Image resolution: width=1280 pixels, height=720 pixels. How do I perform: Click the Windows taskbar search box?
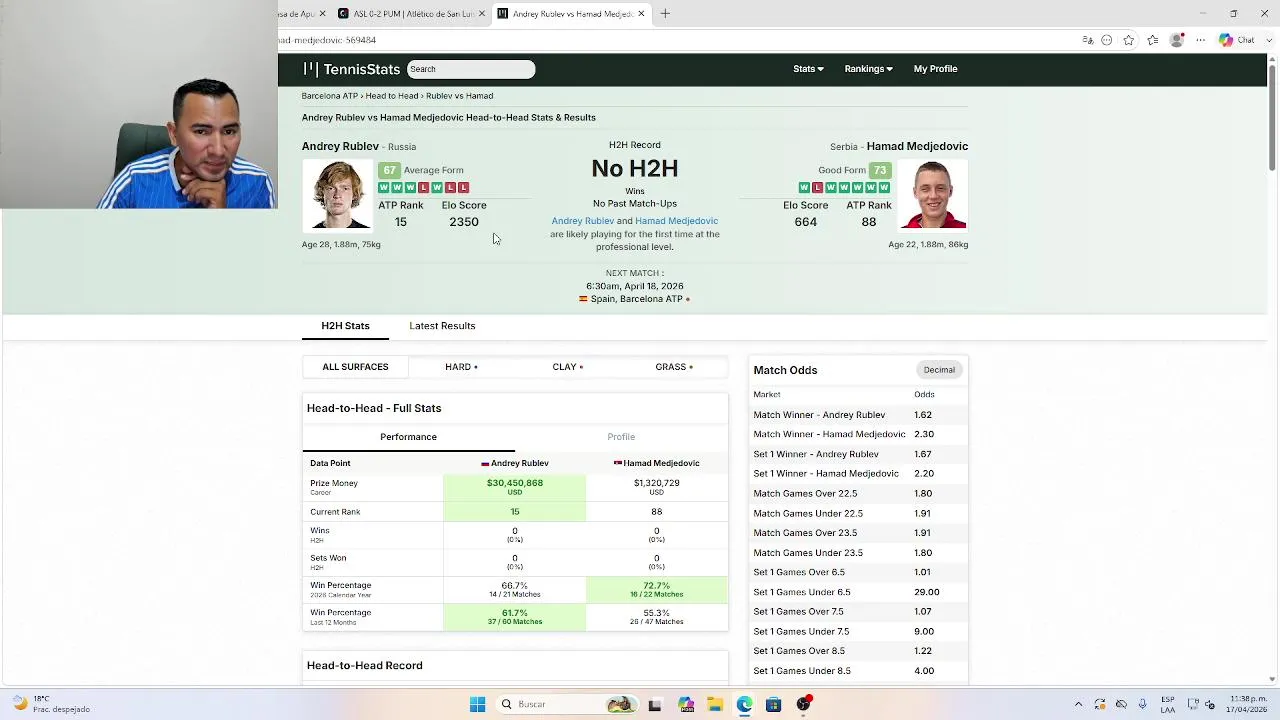click(566, 704)
